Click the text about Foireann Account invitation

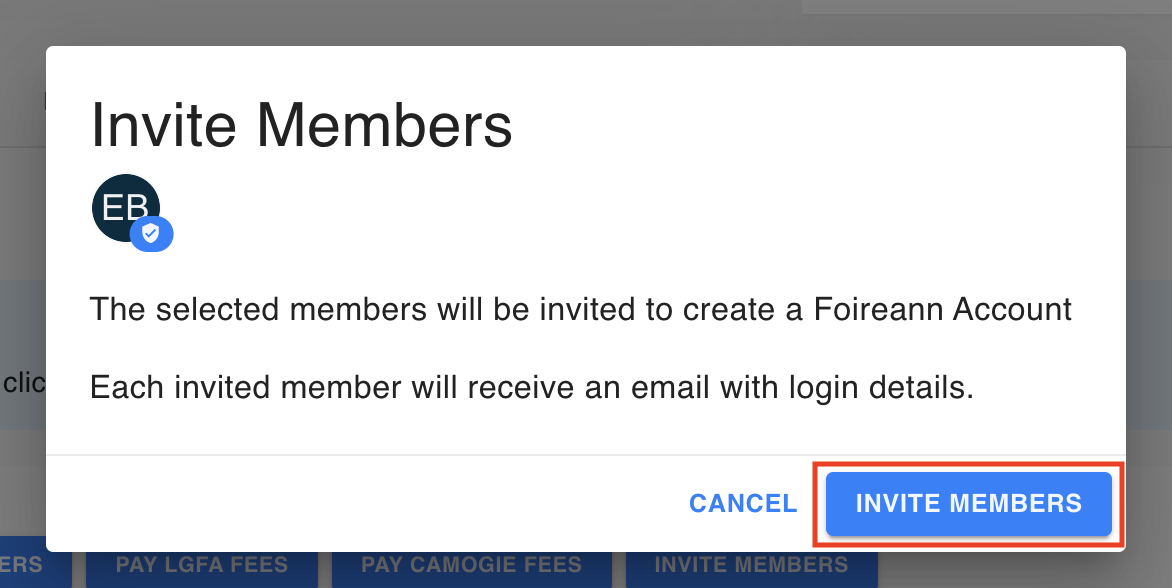[581, 309]
